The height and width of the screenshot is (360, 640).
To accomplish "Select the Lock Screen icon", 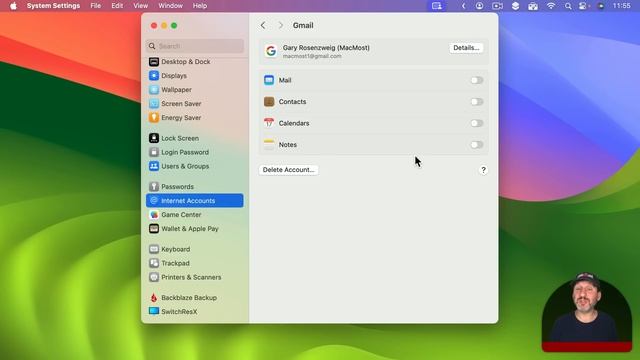I will tap(154, 138).
